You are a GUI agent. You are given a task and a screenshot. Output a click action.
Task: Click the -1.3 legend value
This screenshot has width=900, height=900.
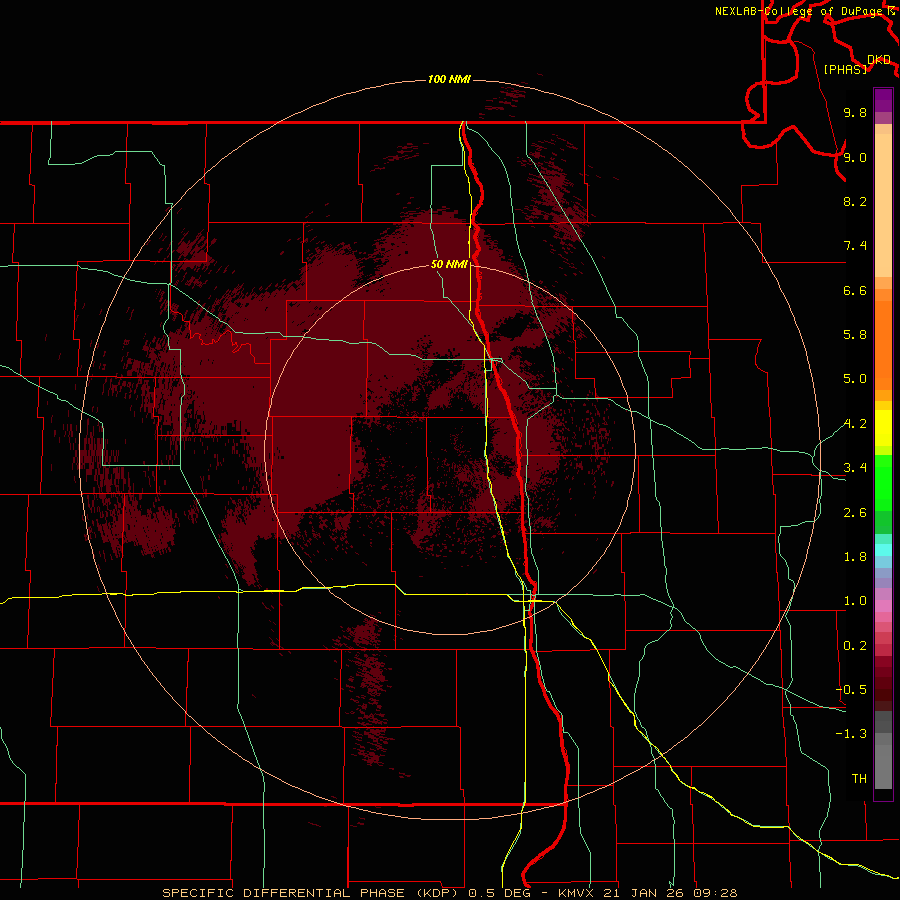point(851,734)
